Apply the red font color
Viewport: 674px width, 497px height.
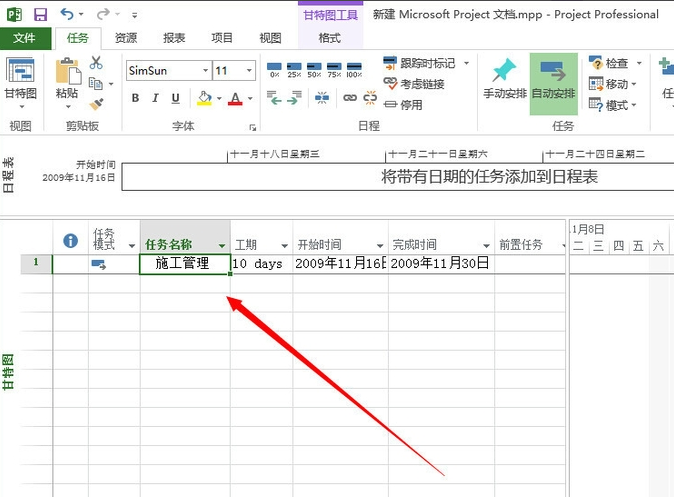(x=235, y=98)
